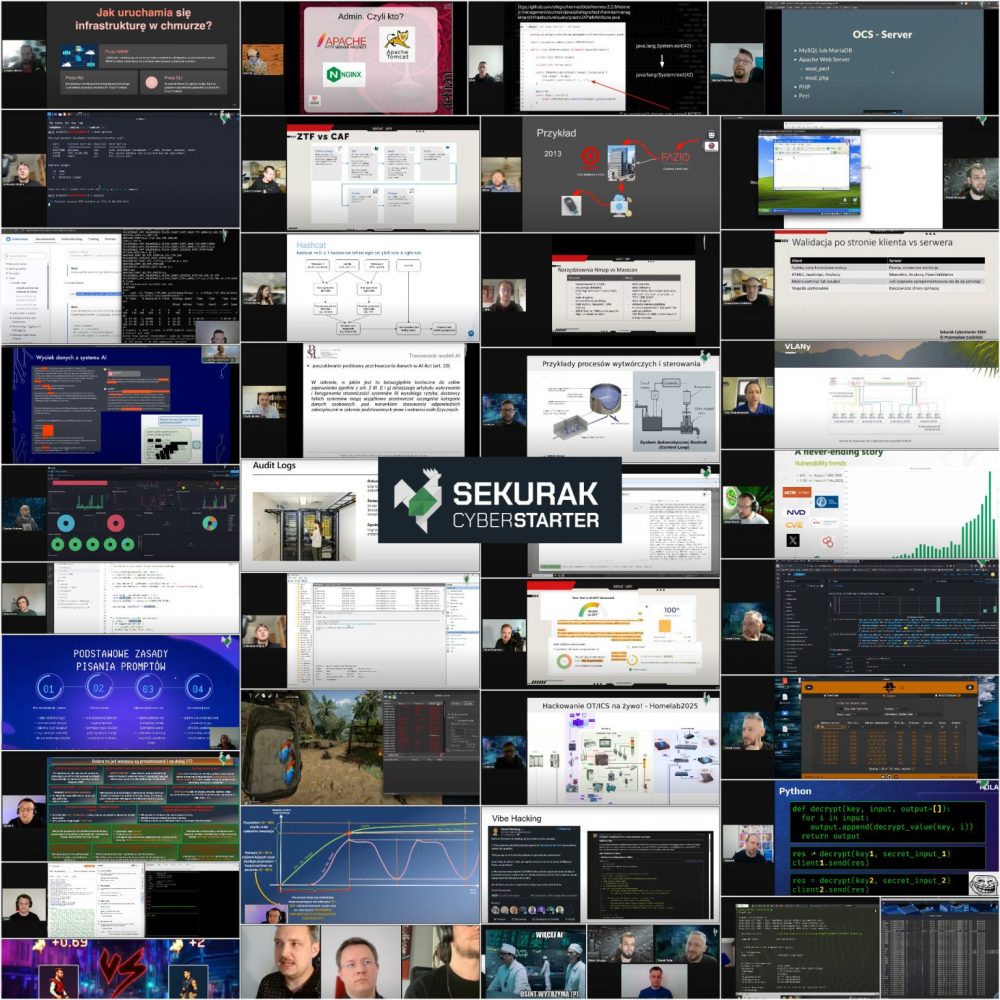Click the blue donut chart on dashboard

click(66, 523)
